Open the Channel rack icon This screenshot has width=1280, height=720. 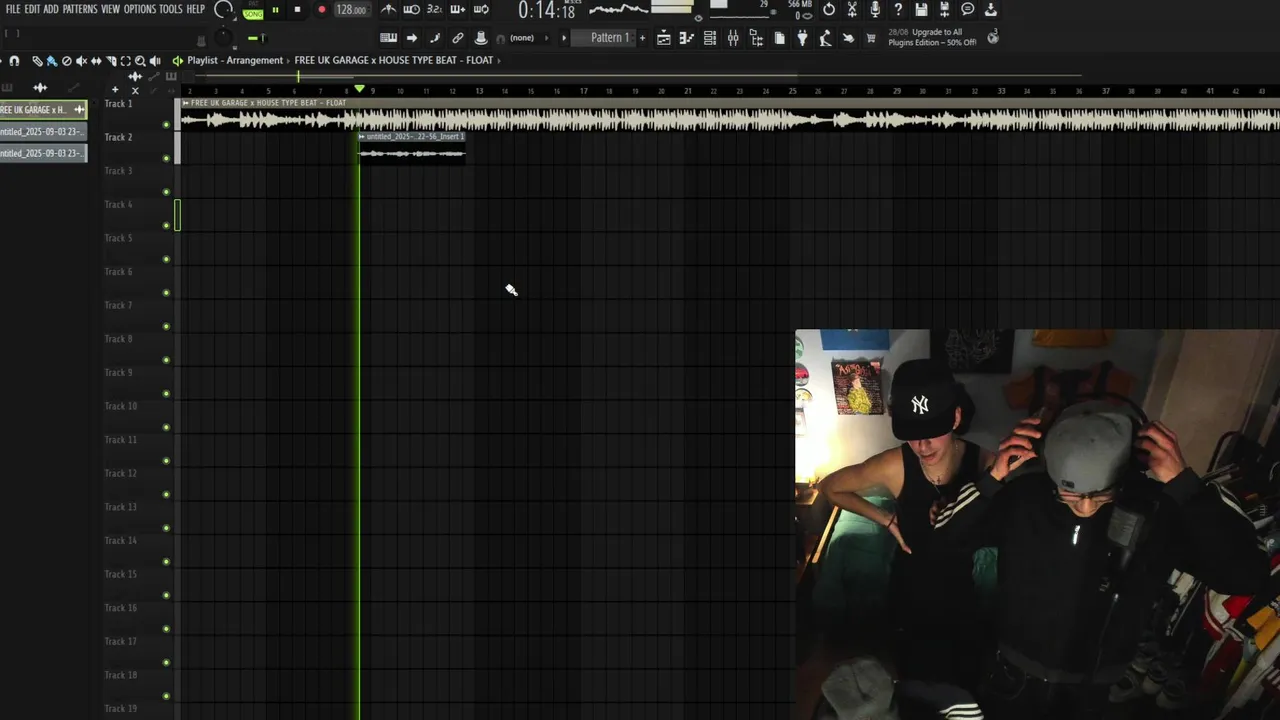(710, 38)
